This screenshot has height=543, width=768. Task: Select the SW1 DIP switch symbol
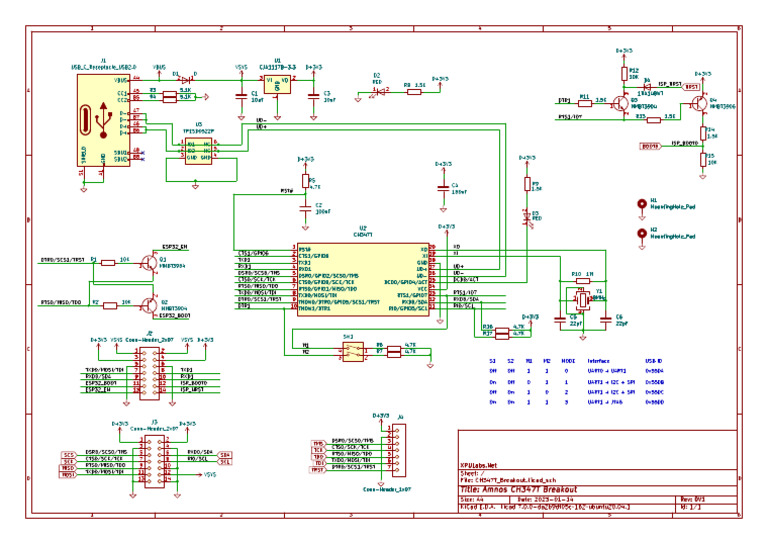click(353, 352)
